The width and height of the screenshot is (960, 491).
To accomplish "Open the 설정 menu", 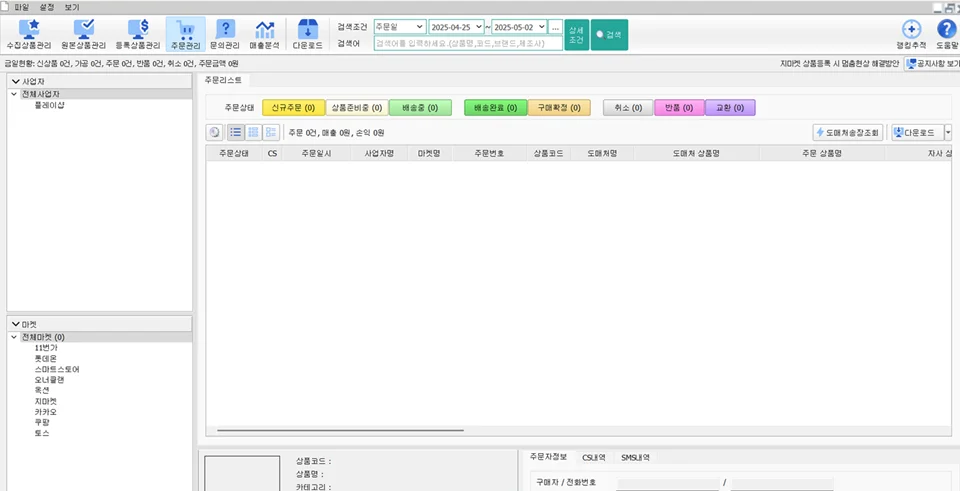I will [47, 7].
